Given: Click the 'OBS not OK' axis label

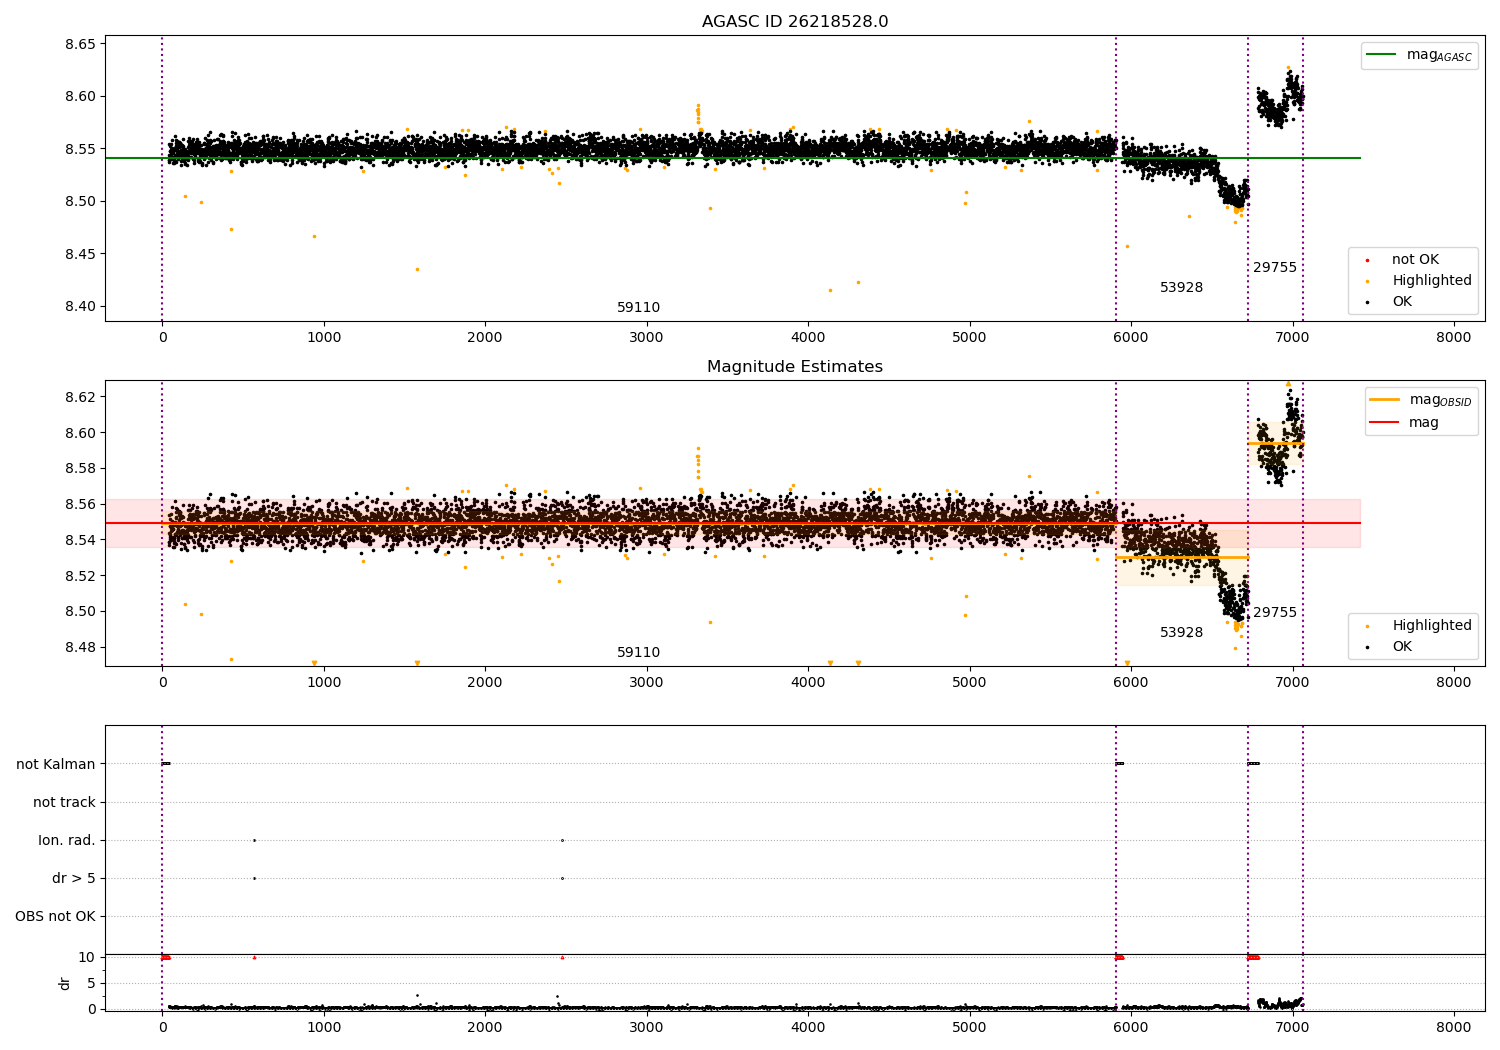Looking at the screenshot, I should [55, 917].
